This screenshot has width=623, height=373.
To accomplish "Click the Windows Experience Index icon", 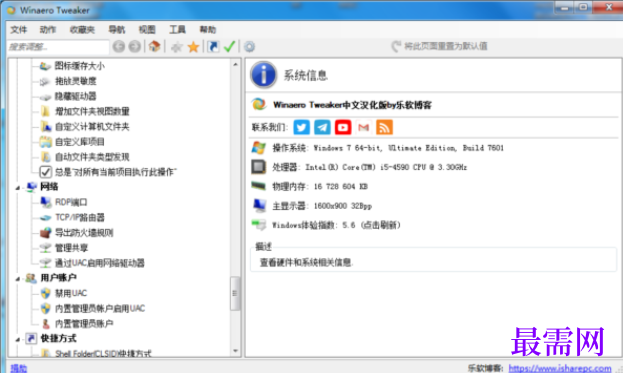I will coord(259,225).
